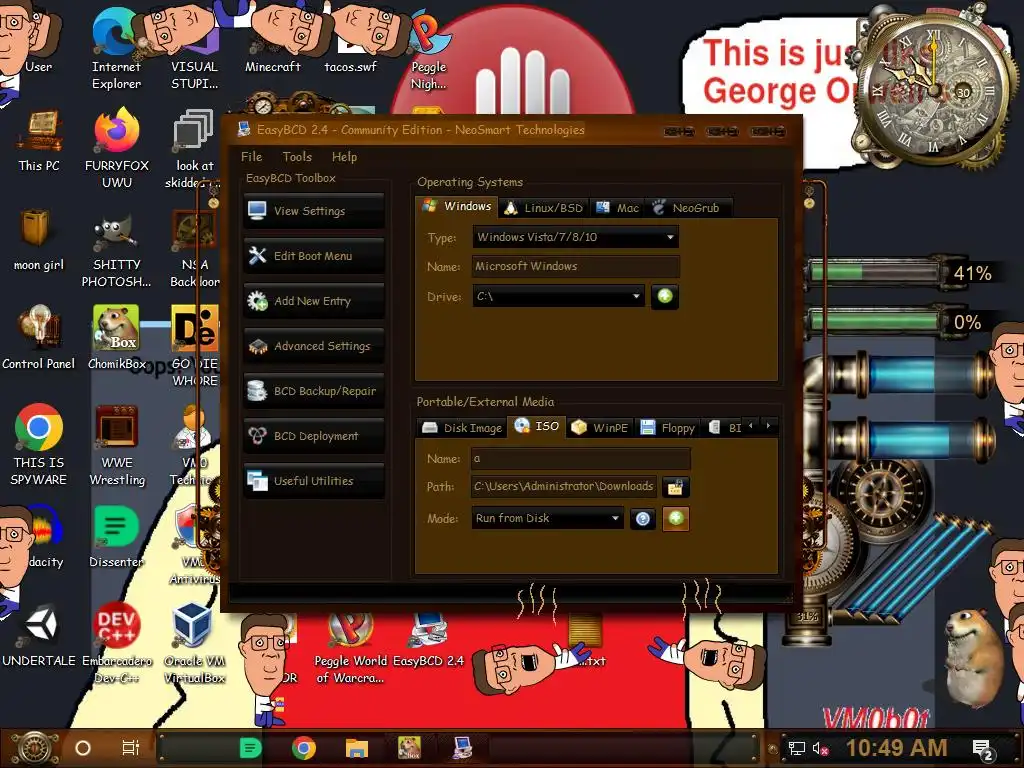Switch to the Disk Image tab

tap(462, 428)
